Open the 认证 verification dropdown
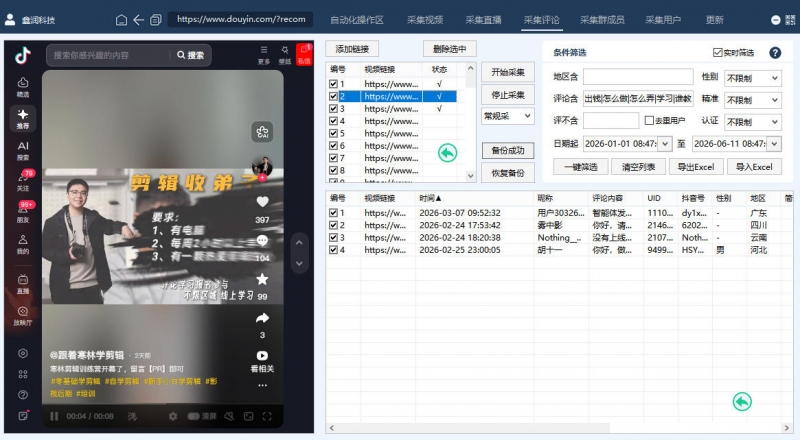Screen dimensions: 800x440 click(753, 121)
